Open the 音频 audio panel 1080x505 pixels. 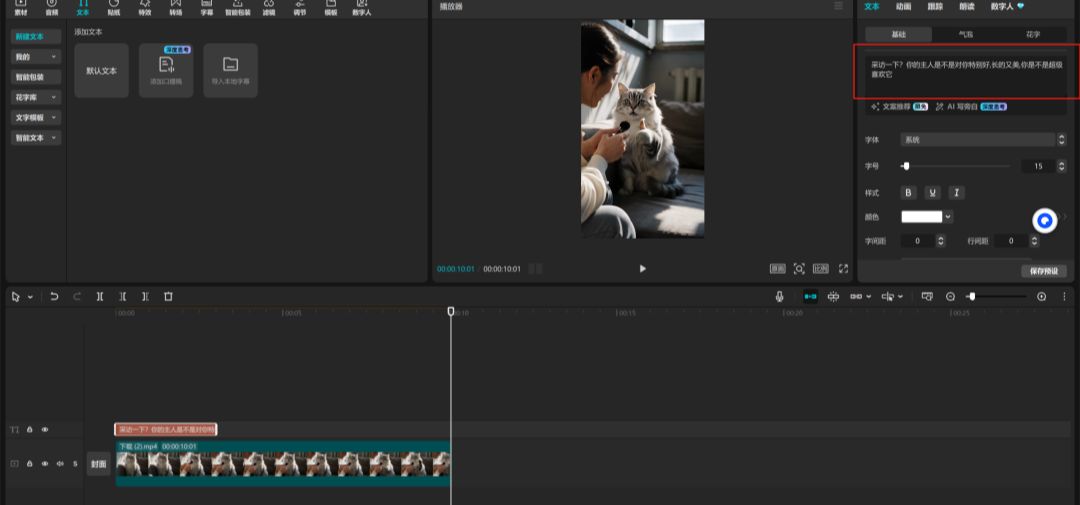[x=52, y=8]
